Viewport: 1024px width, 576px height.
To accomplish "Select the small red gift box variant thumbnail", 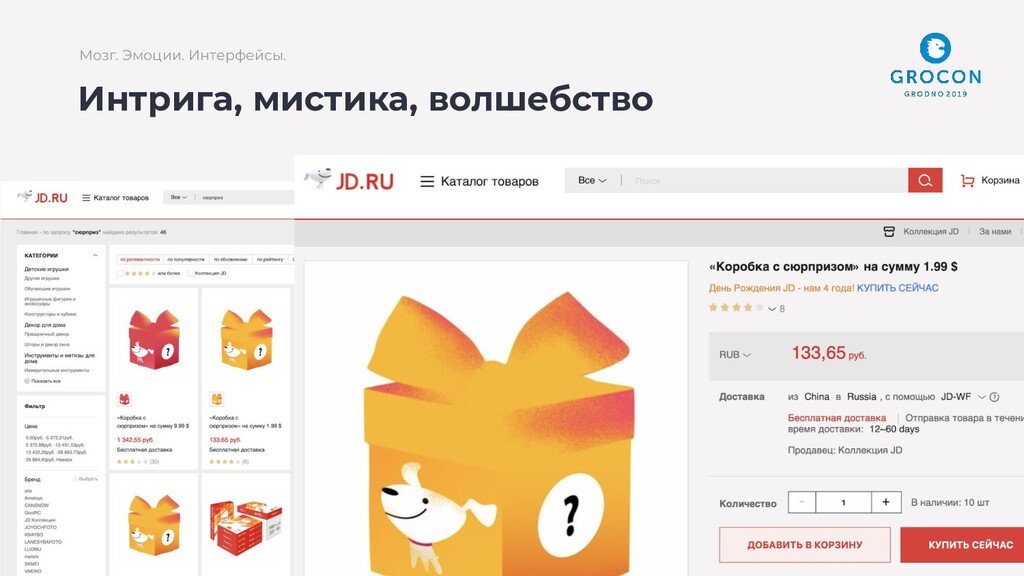I will 124,399.
